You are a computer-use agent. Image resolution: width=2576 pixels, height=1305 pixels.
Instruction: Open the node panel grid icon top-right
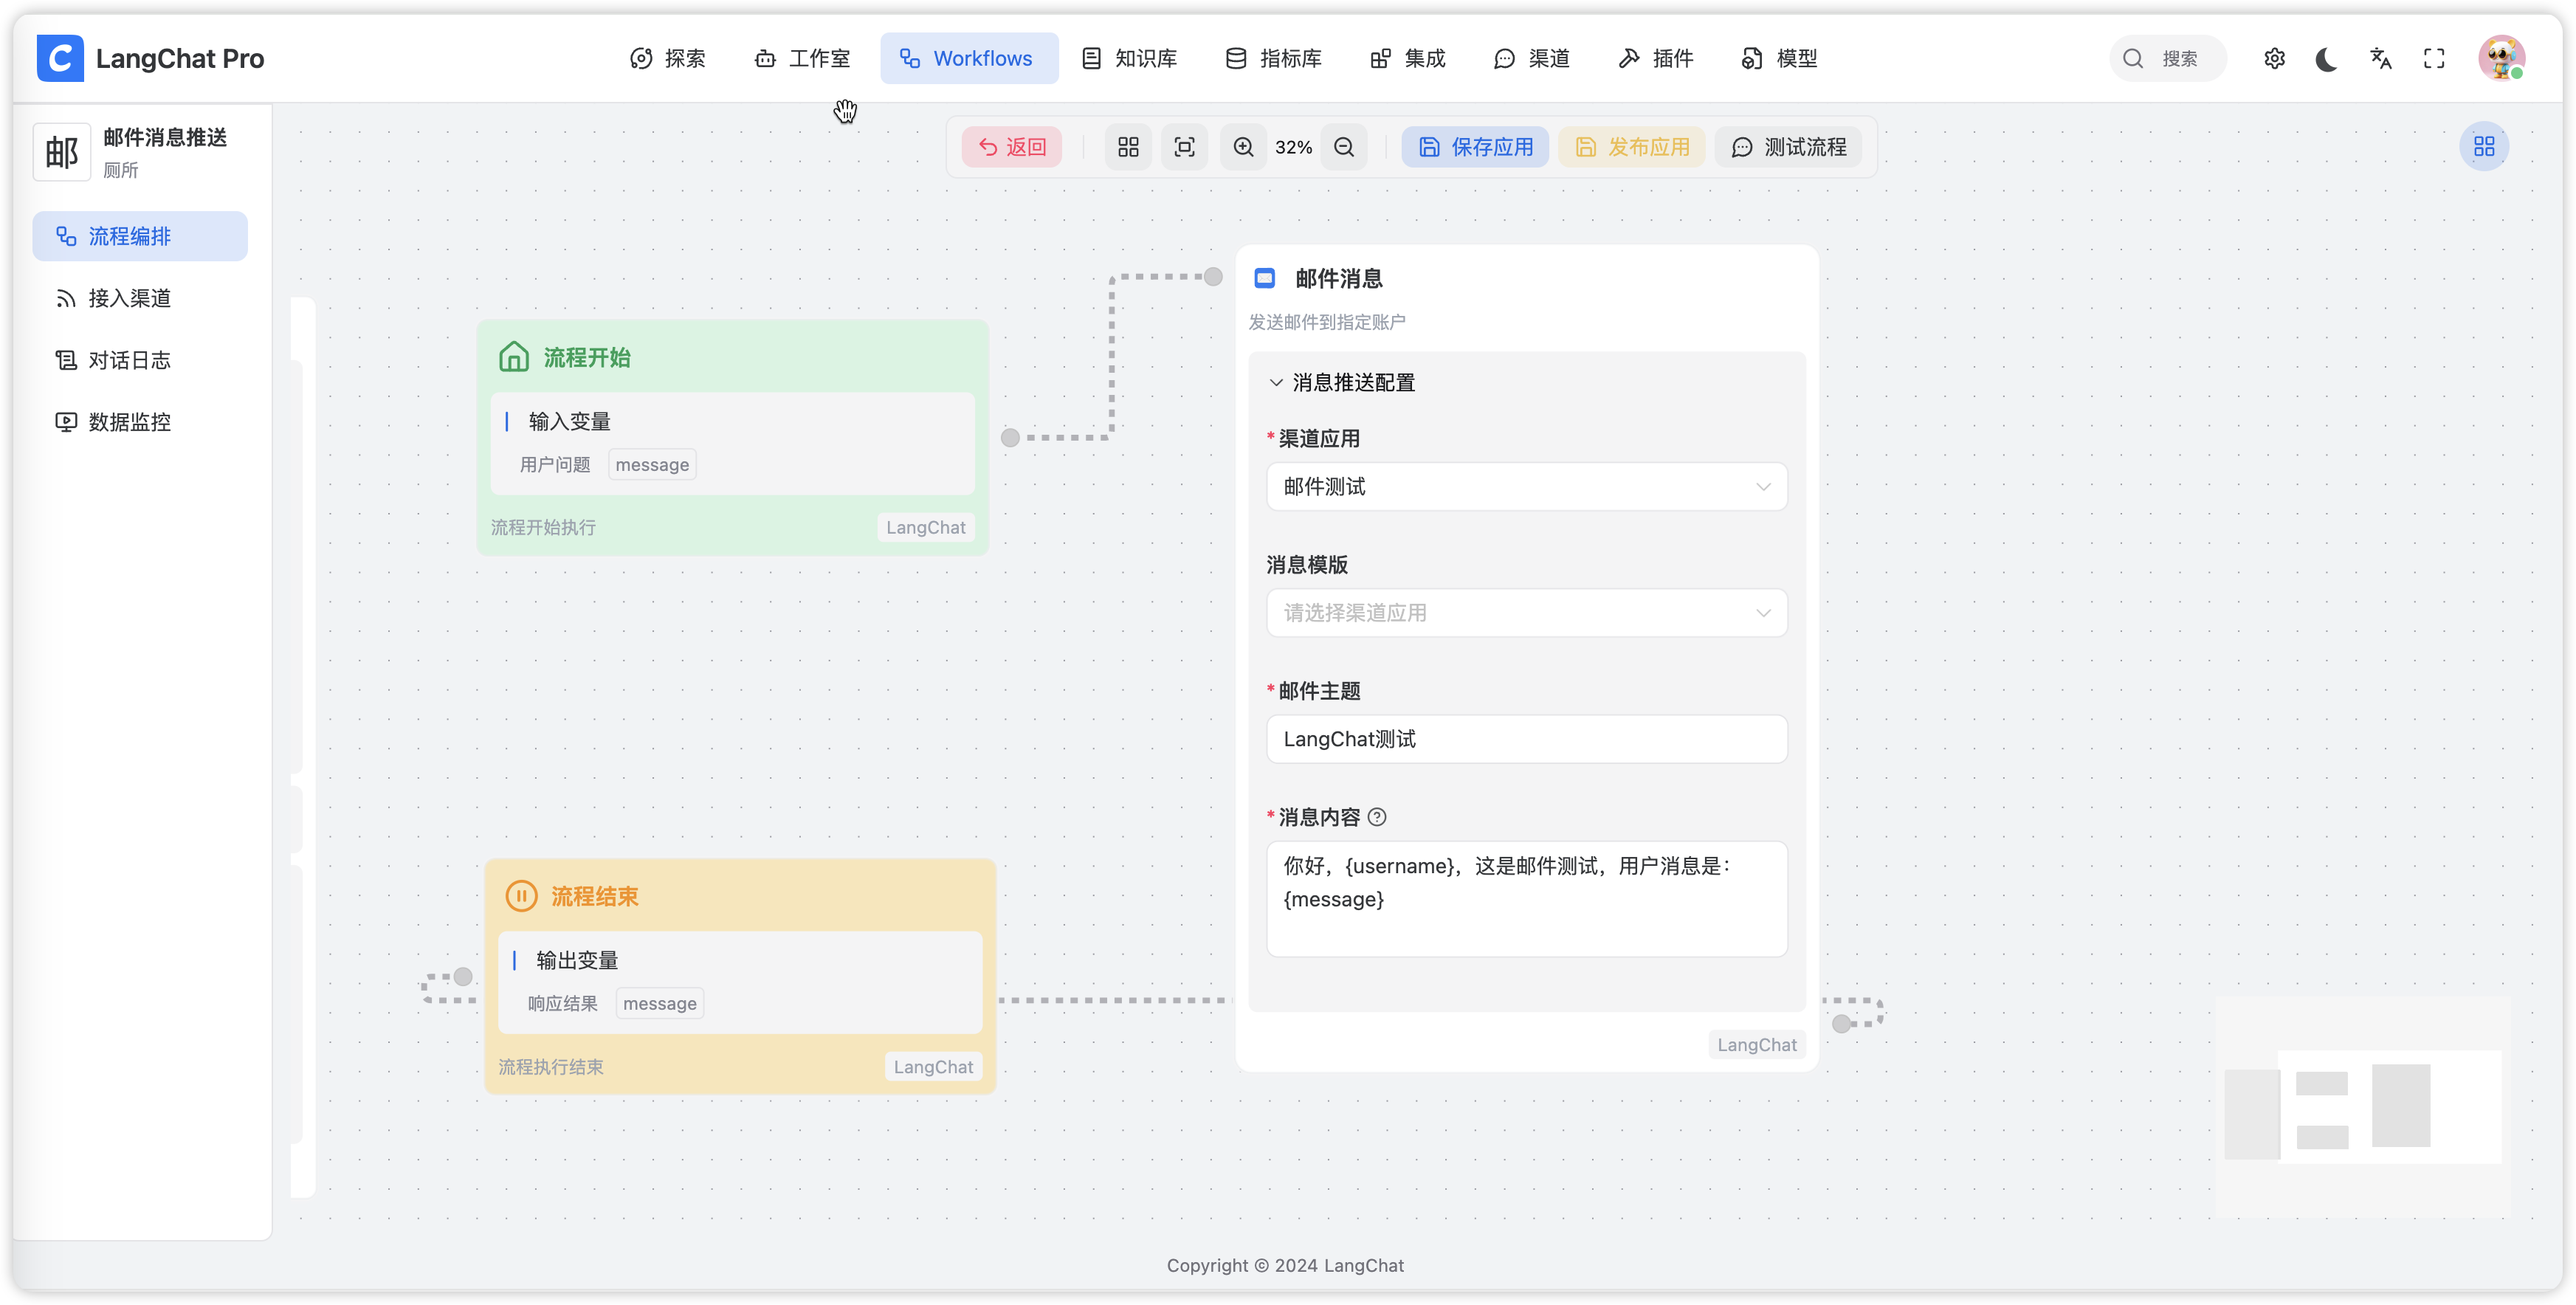point(2484,147)
